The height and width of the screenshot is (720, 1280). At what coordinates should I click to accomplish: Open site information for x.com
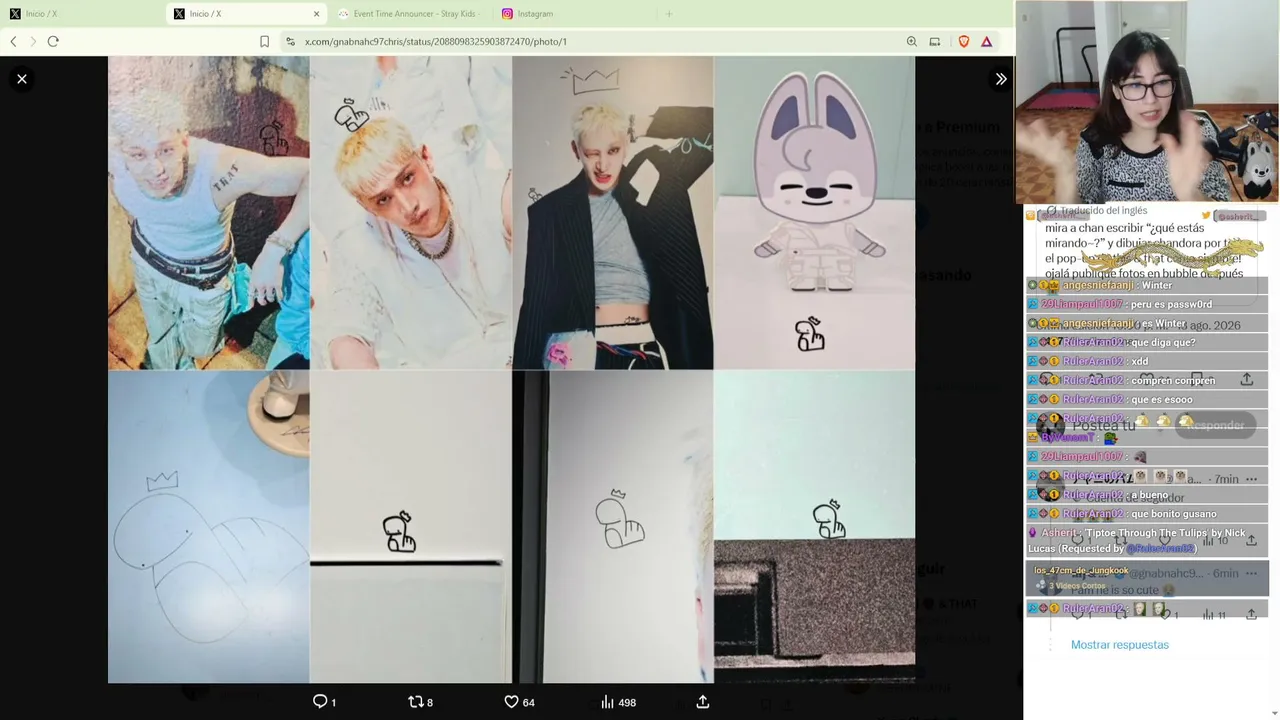(290, 41)
